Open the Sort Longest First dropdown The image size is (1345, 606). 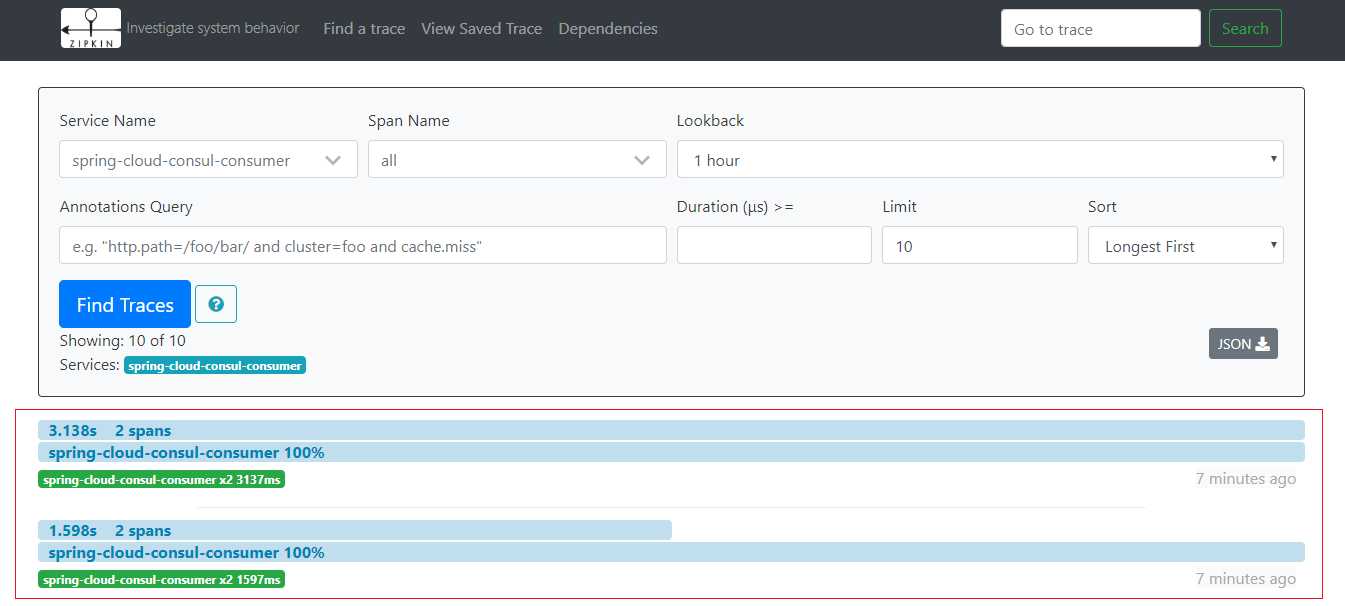click(x=1186, y=246)
